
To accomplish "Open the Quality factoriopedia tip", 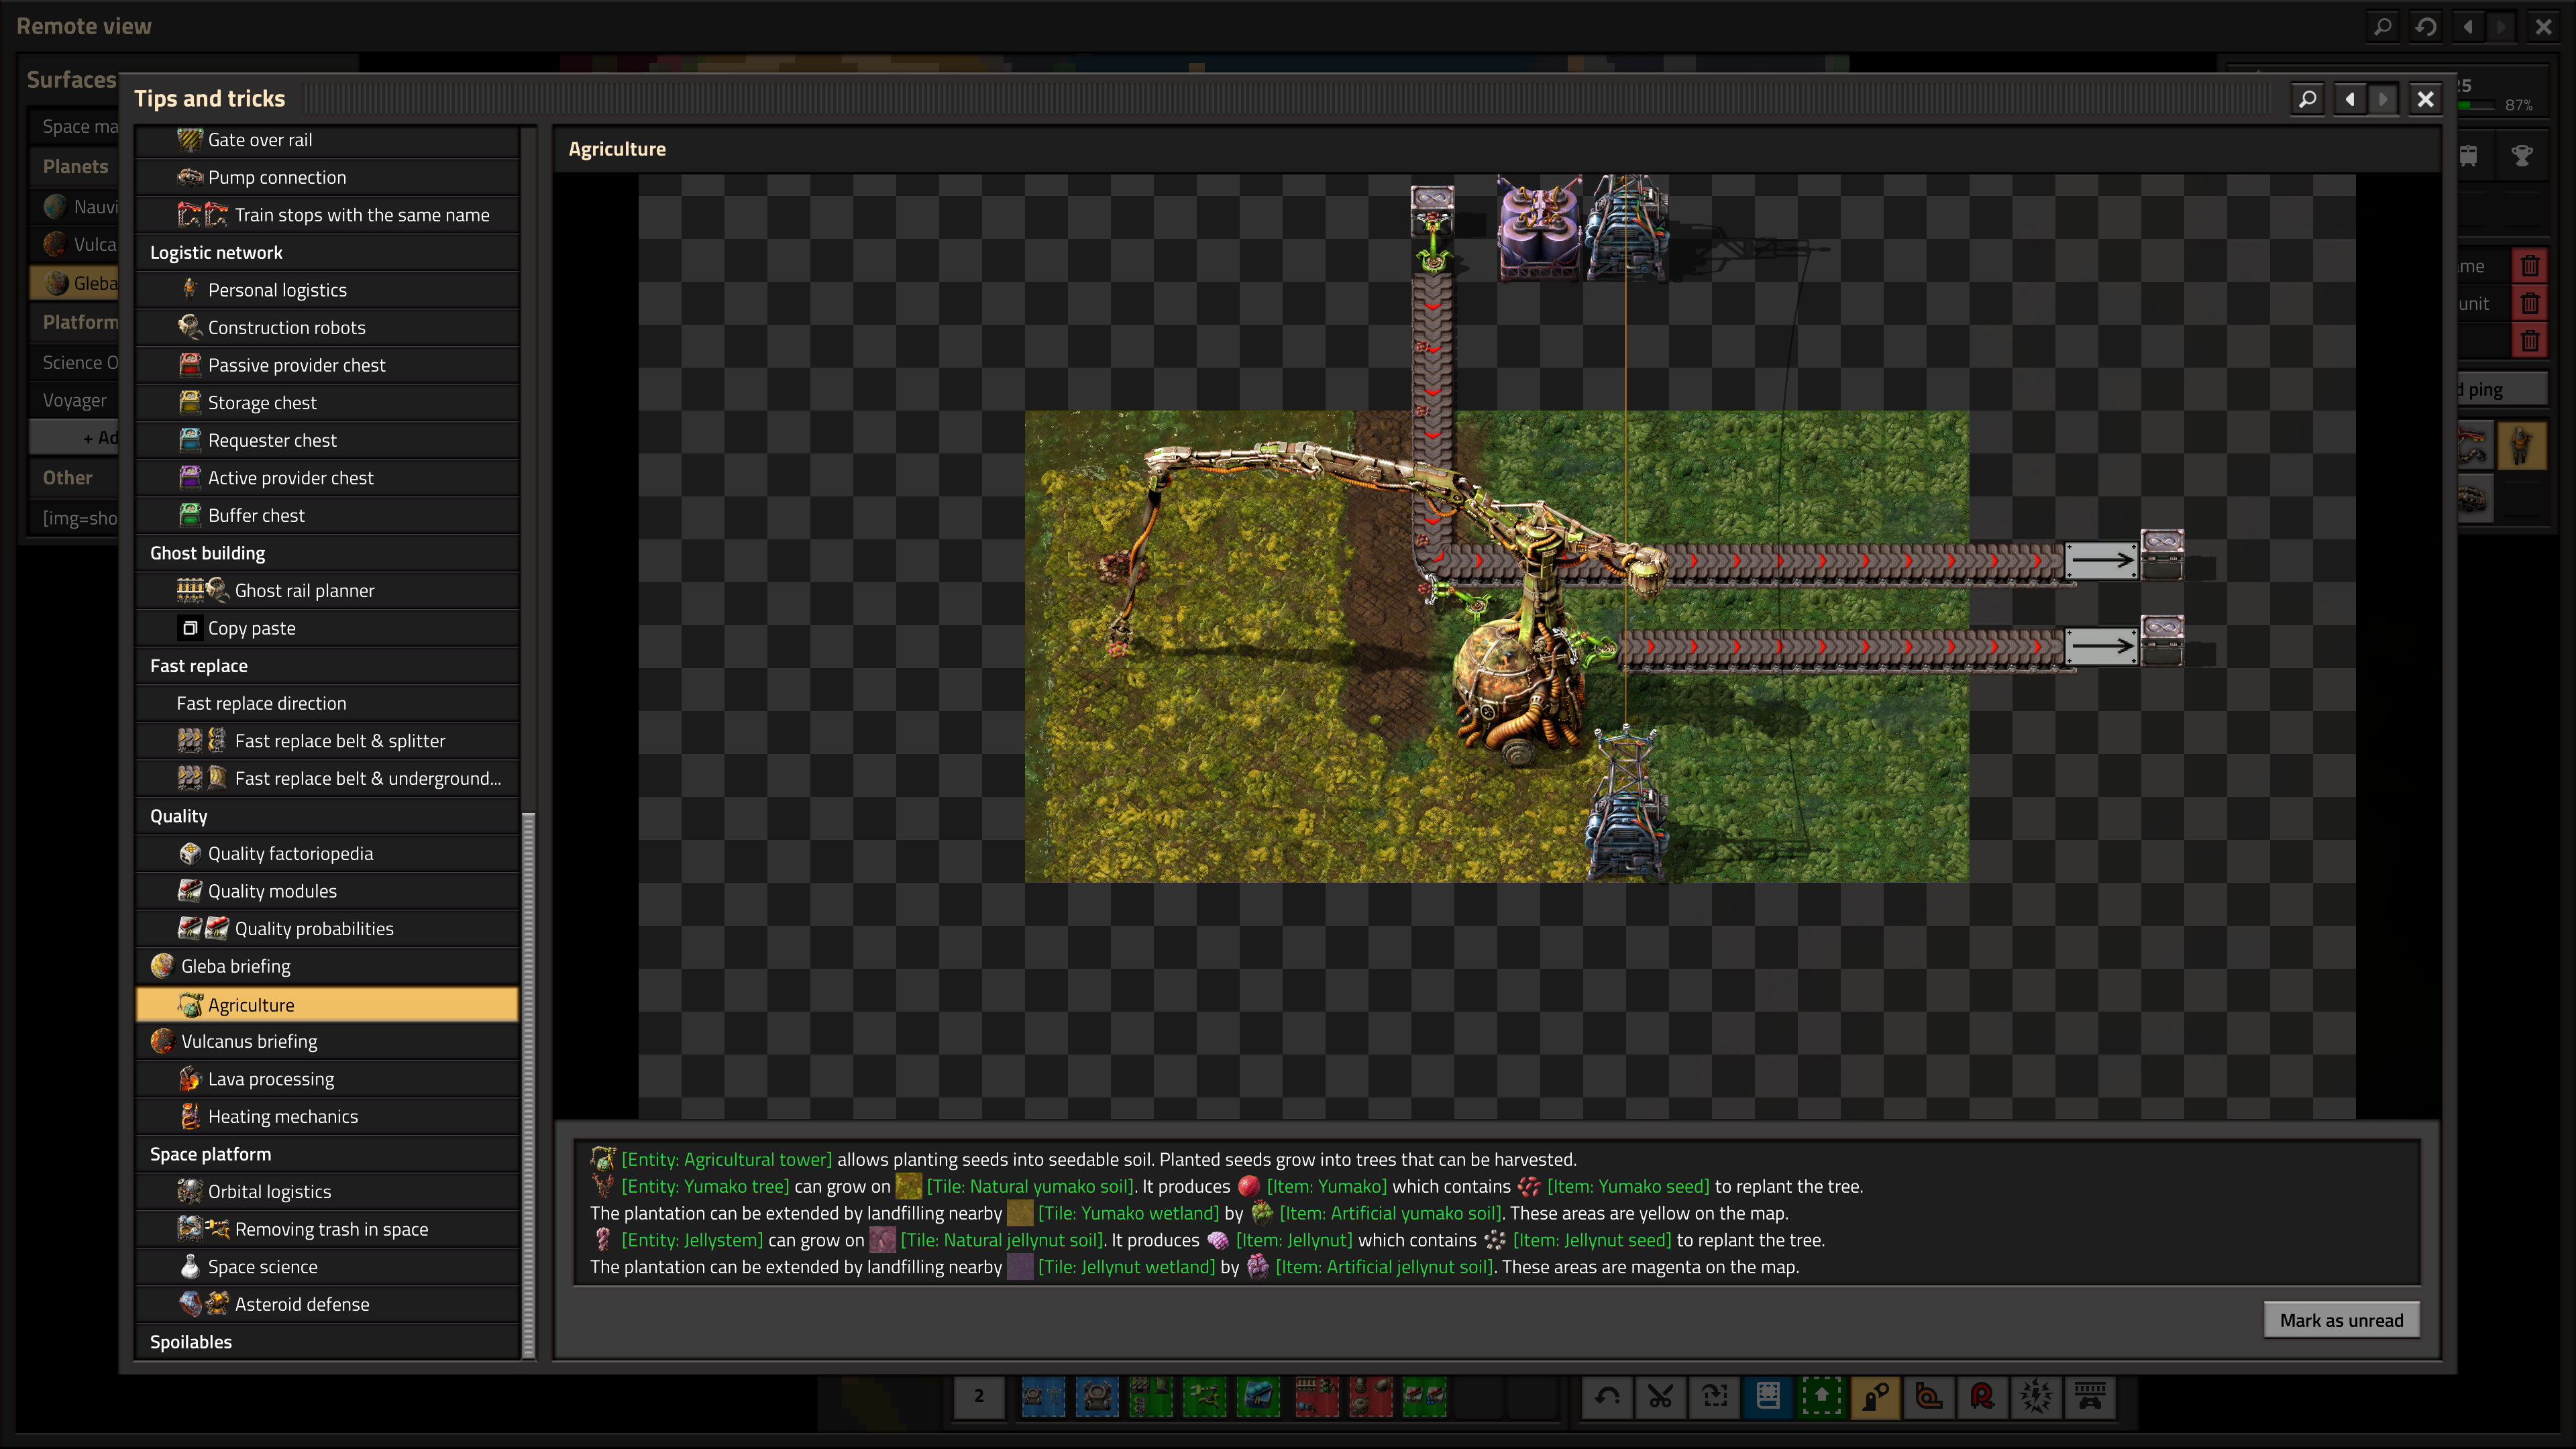I will 327,854.
